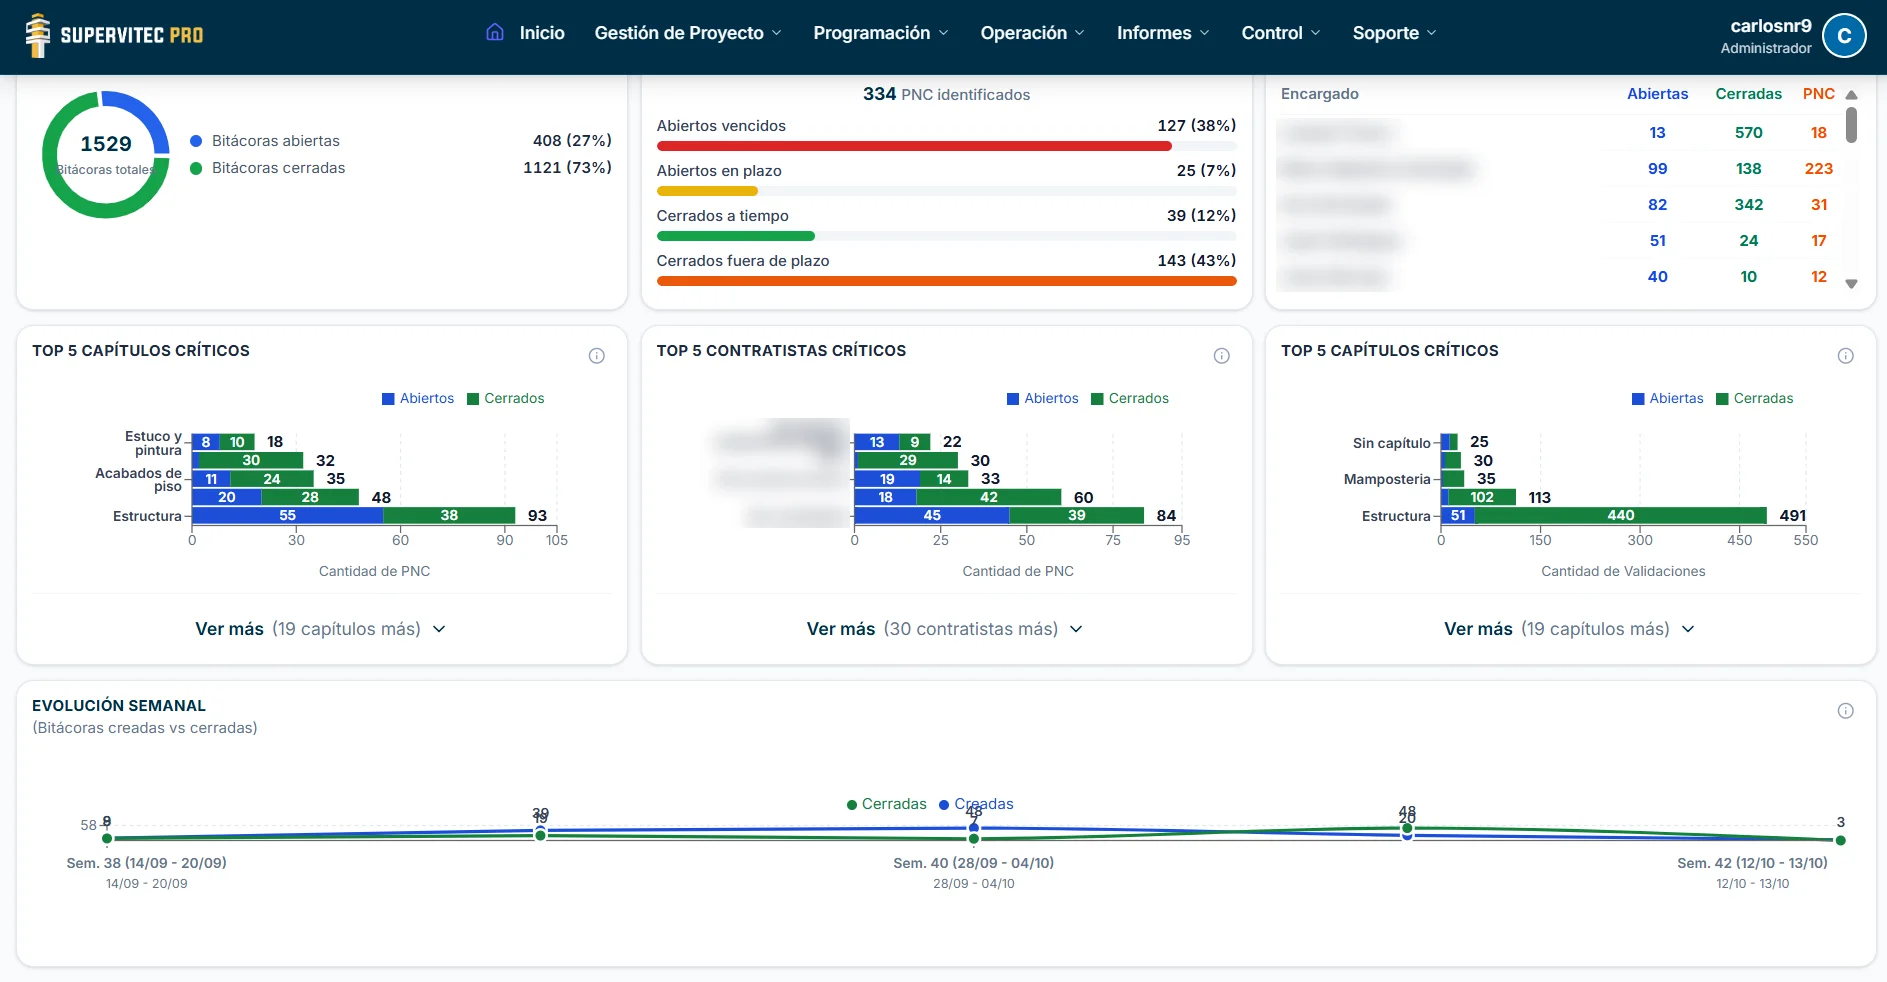Click the 51 Abiertas table value

(x=1657, y=241)
